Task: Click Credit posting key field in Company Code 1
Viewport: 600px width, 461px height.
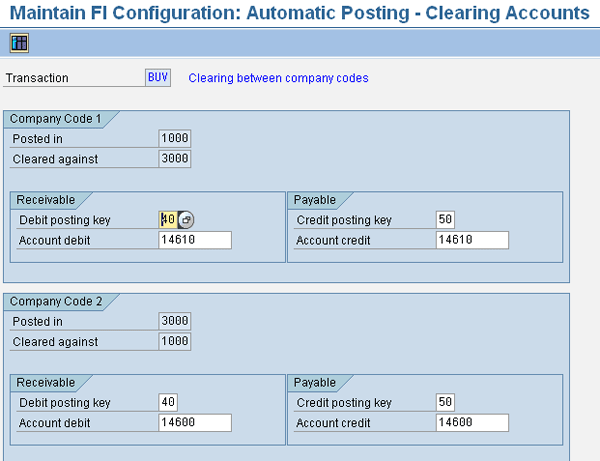Action: 445,220
